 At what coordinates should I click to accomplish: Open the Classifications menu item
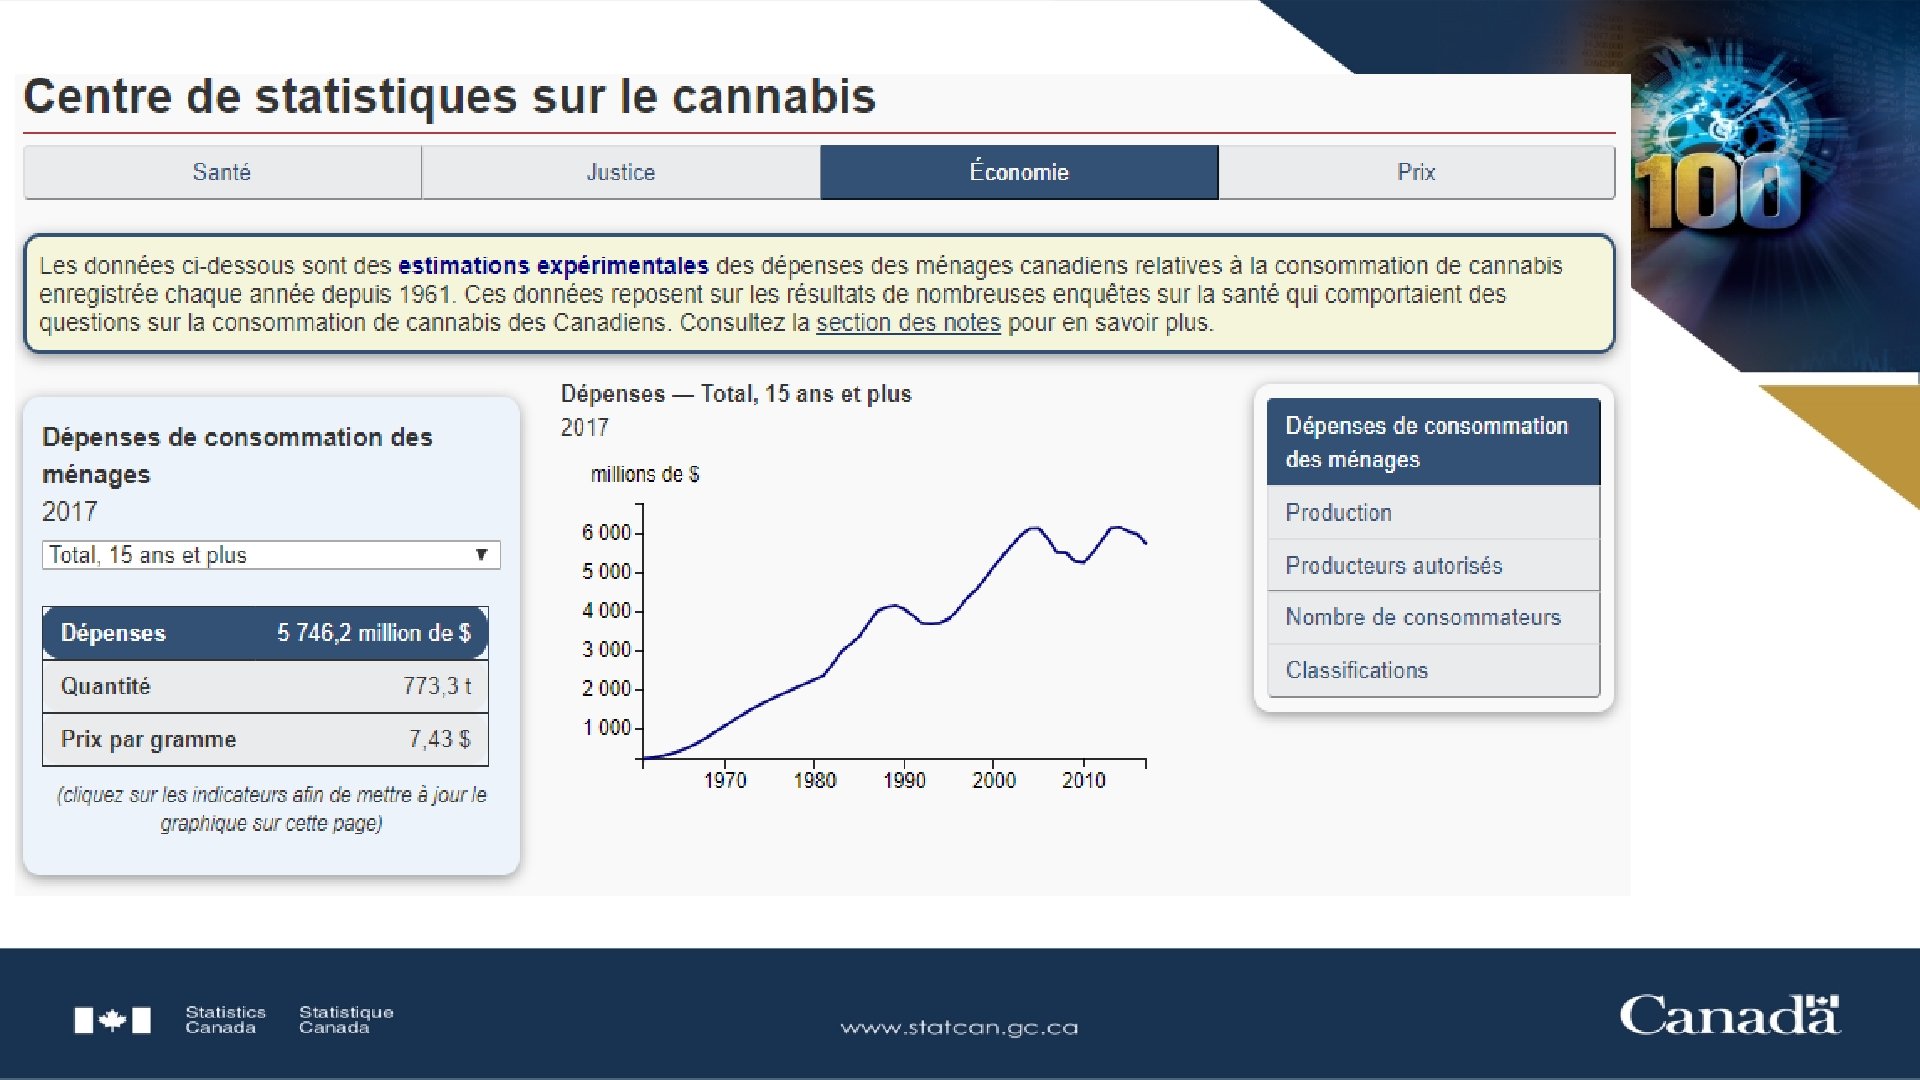click(x=1432, y=670)
